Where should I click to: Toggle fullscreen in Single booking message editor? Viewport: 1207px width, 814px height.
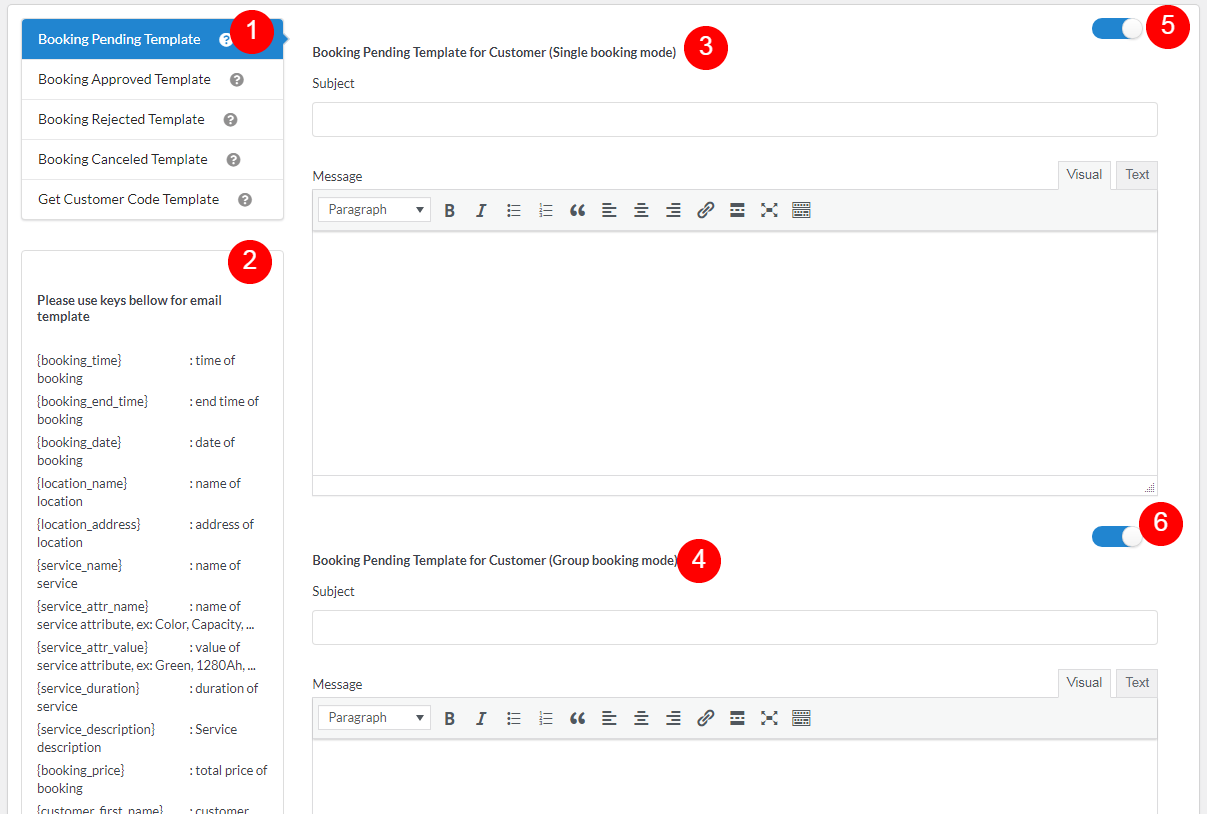pyautogui.click(x=769, y=210)
